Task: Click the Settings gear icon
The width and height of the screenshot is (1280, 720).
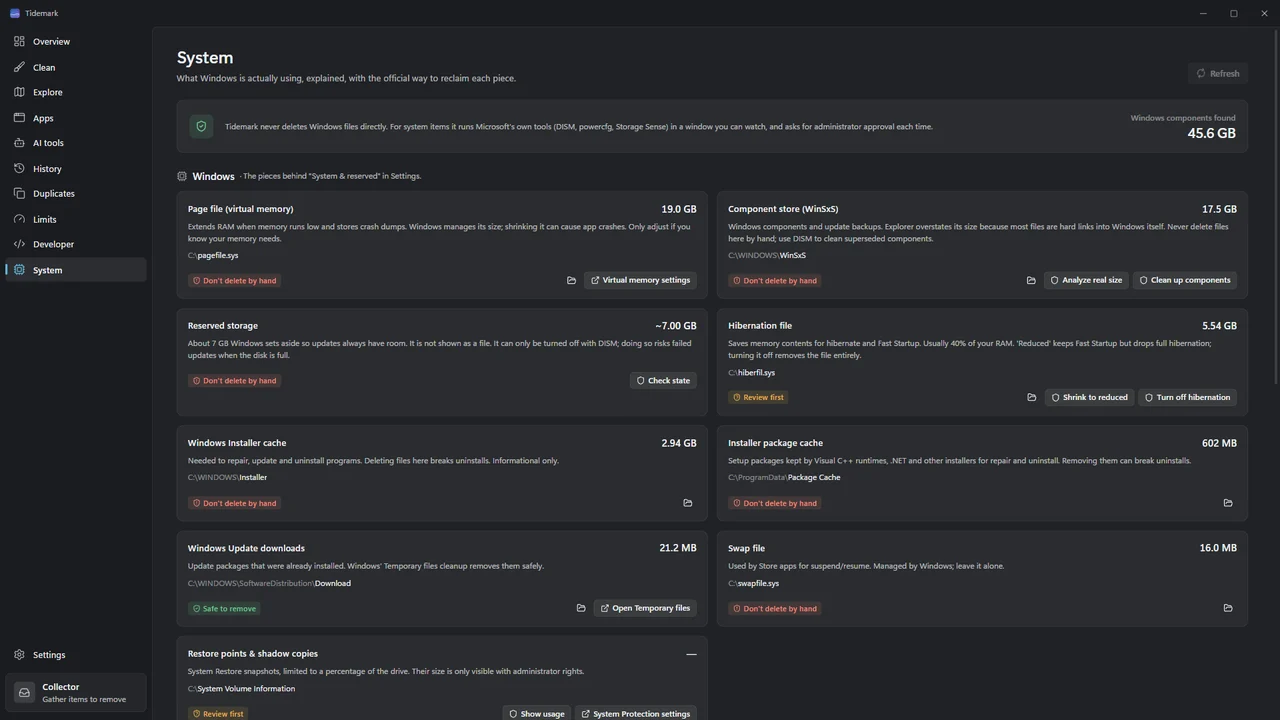Action: coord(19,655)
